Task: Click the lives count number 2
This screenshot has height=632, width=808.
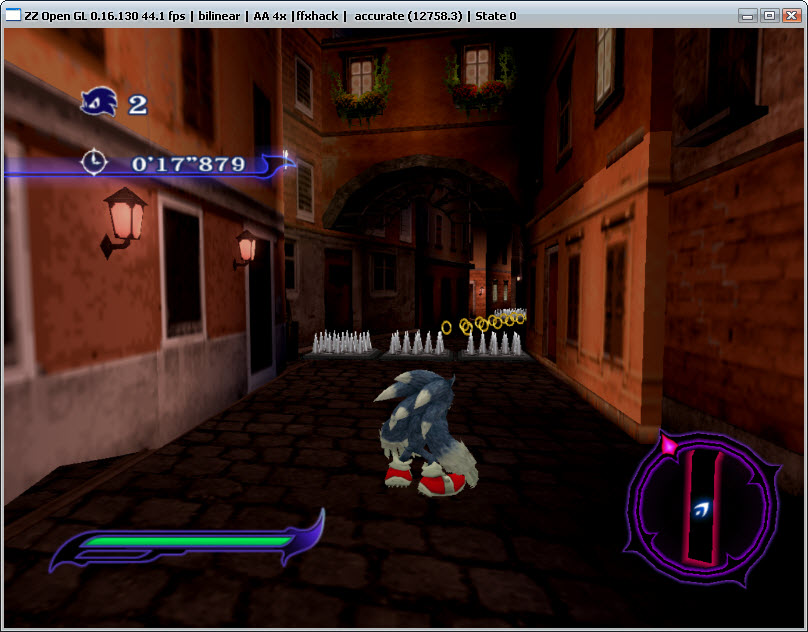Action: (138, 104)
